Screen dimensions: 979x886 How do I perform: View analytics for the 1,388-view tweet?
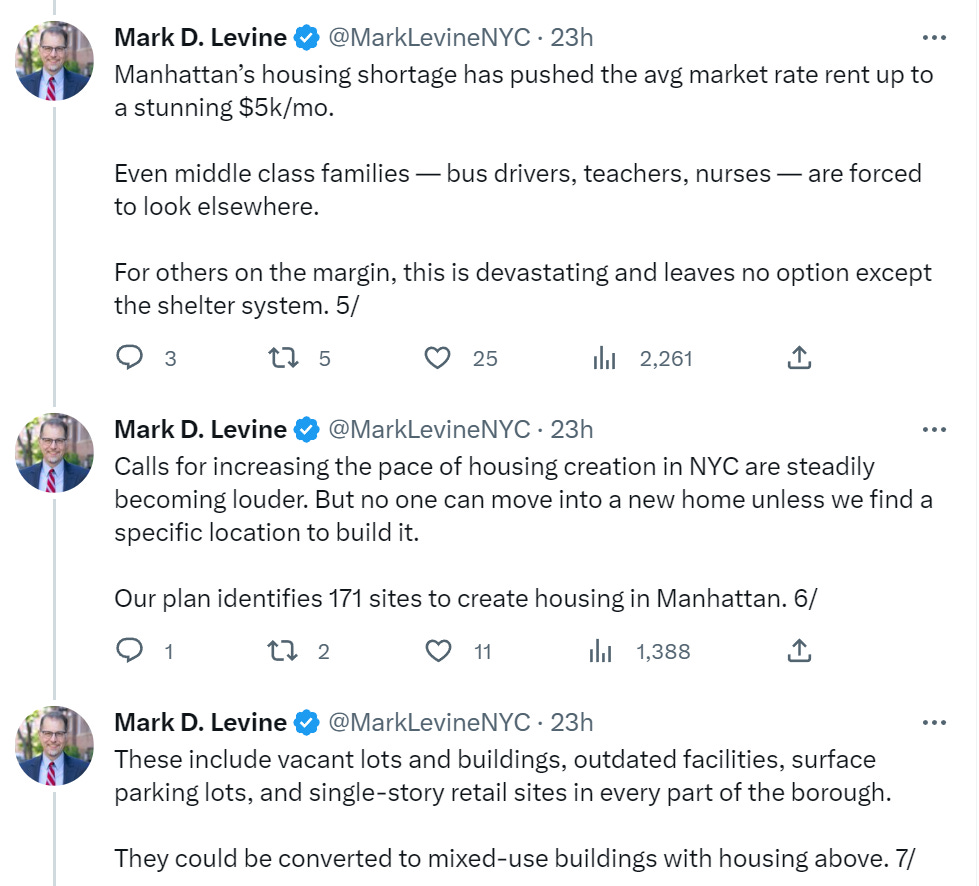(x=601, y=652)
